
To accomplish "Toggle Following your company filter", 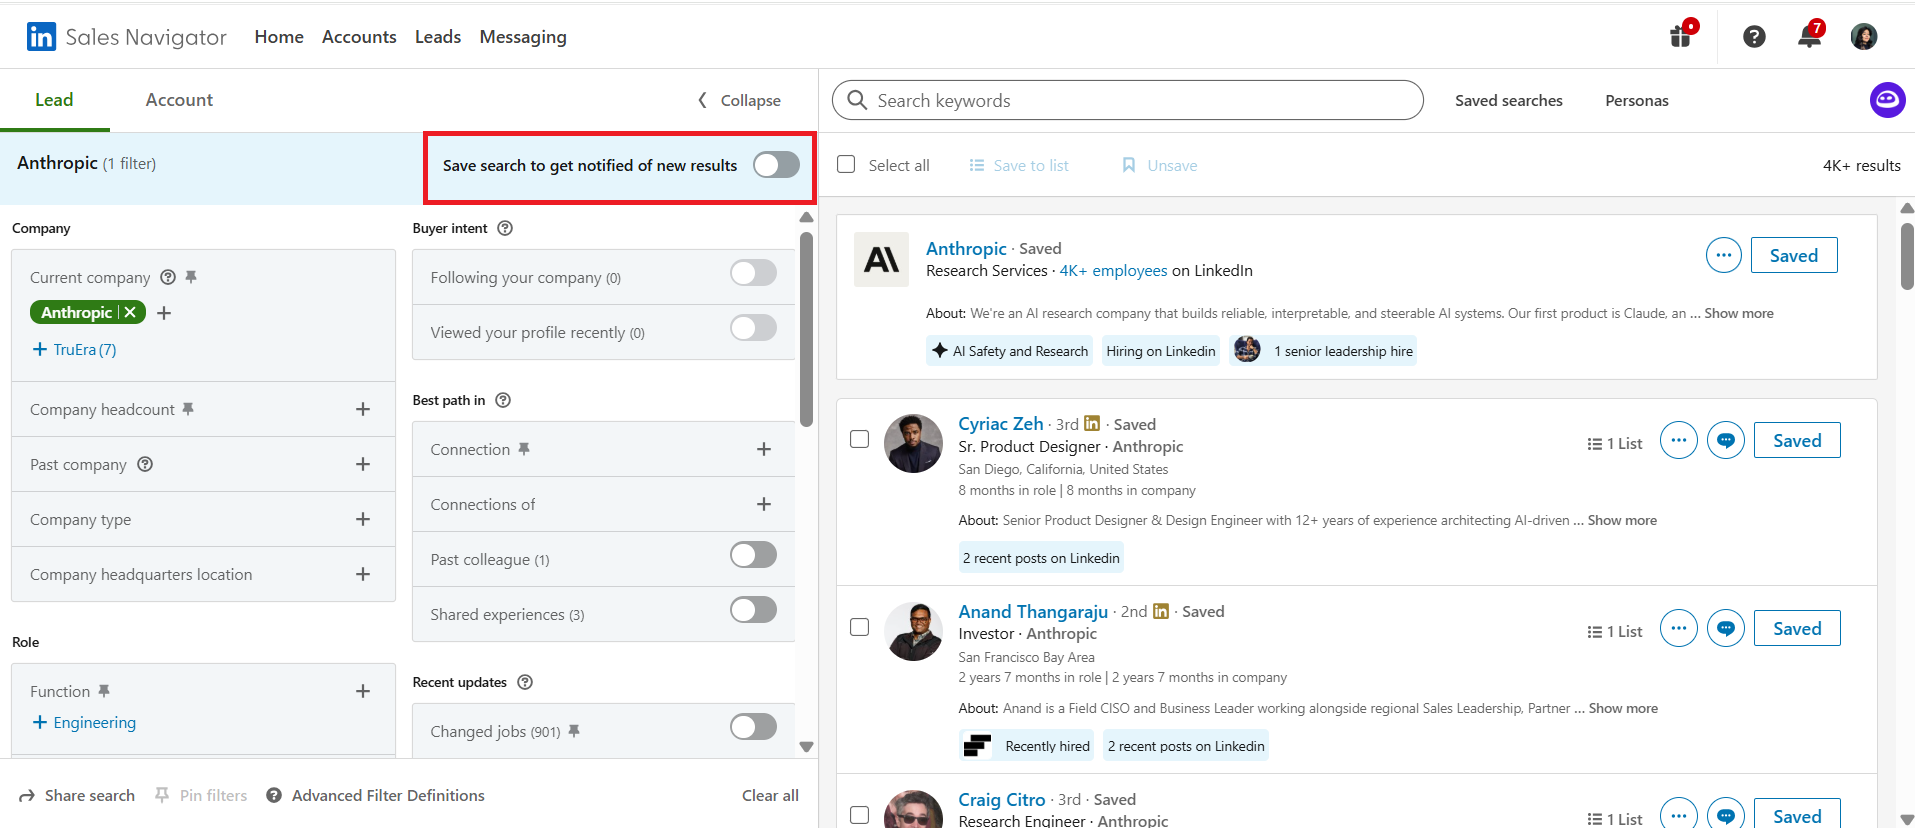I will tap(753, 273).
